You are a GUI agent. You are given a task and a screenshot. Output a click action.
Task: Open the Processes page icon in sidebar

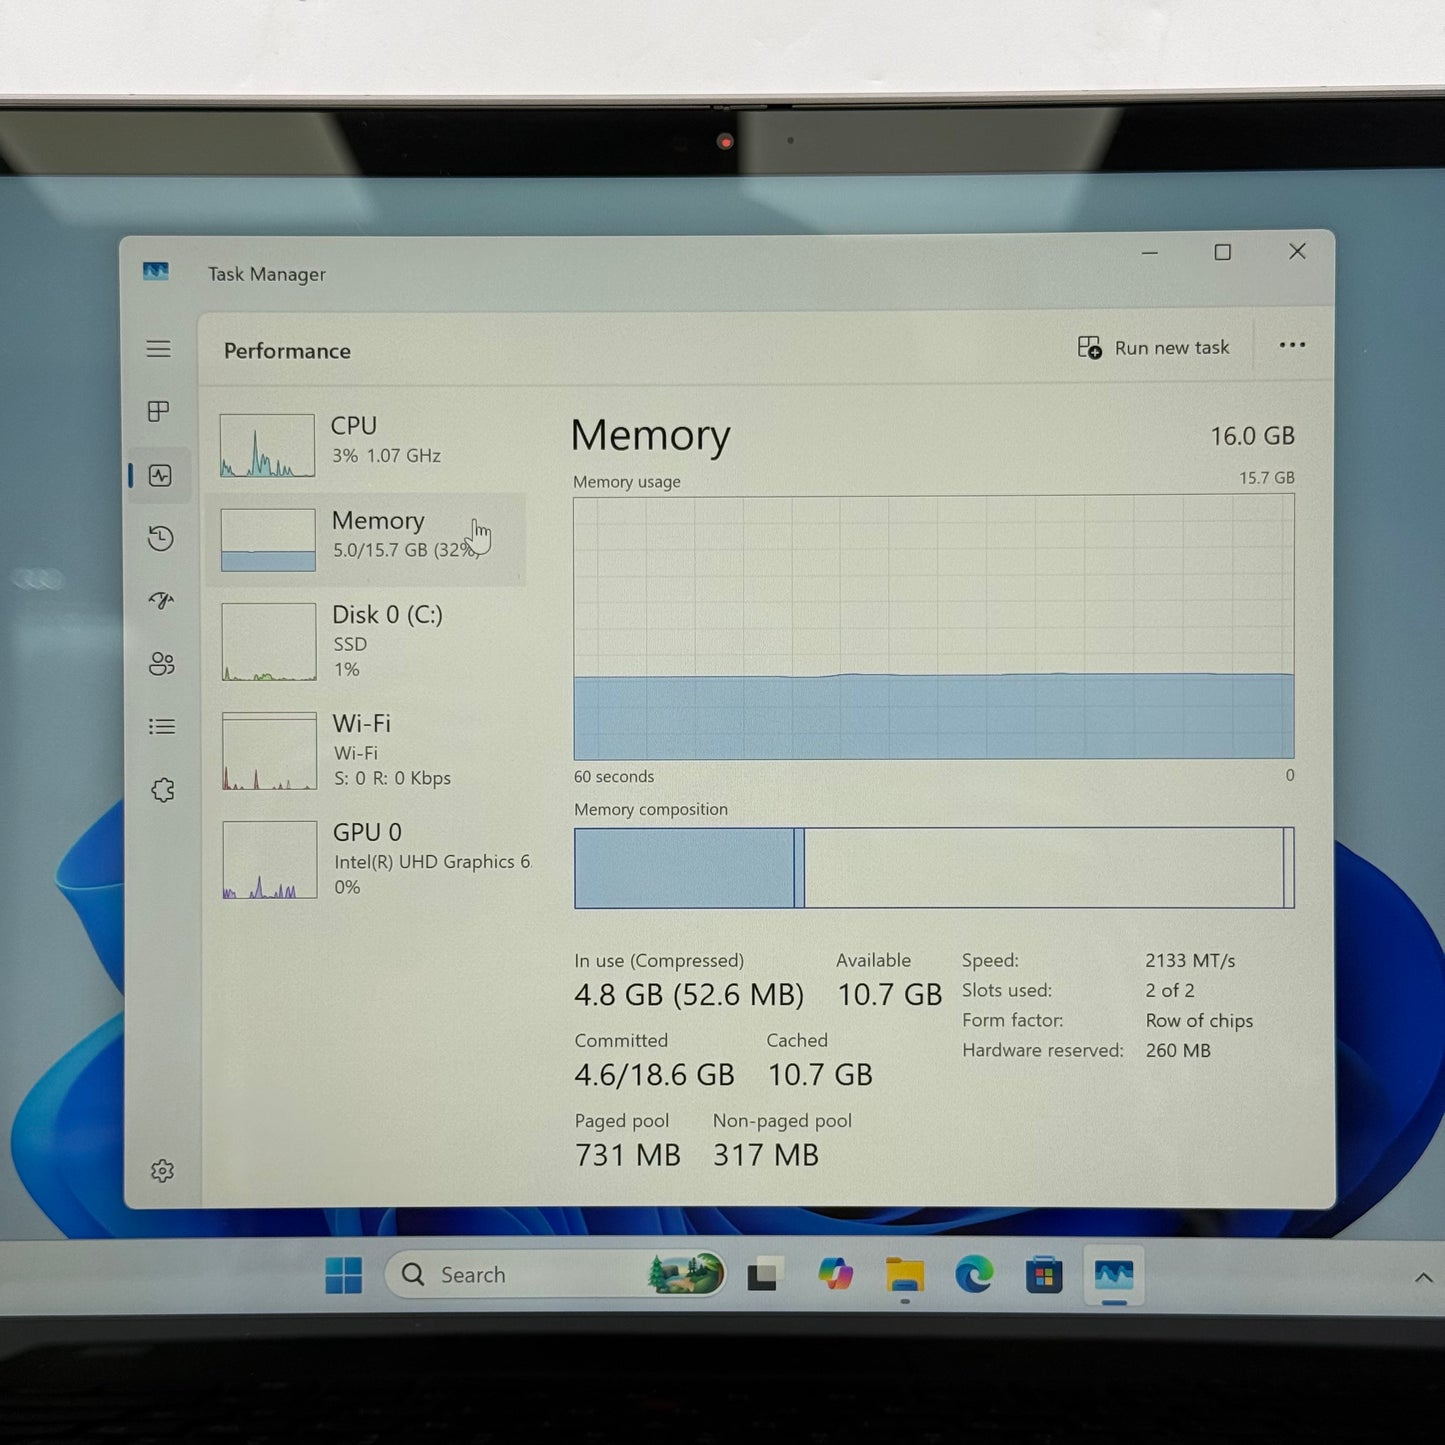point(158,411)
